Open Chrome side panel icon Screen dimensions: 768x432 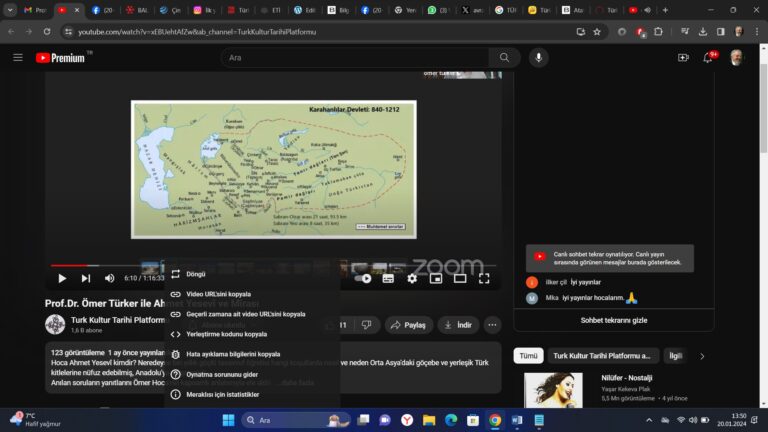pos(720,32)
